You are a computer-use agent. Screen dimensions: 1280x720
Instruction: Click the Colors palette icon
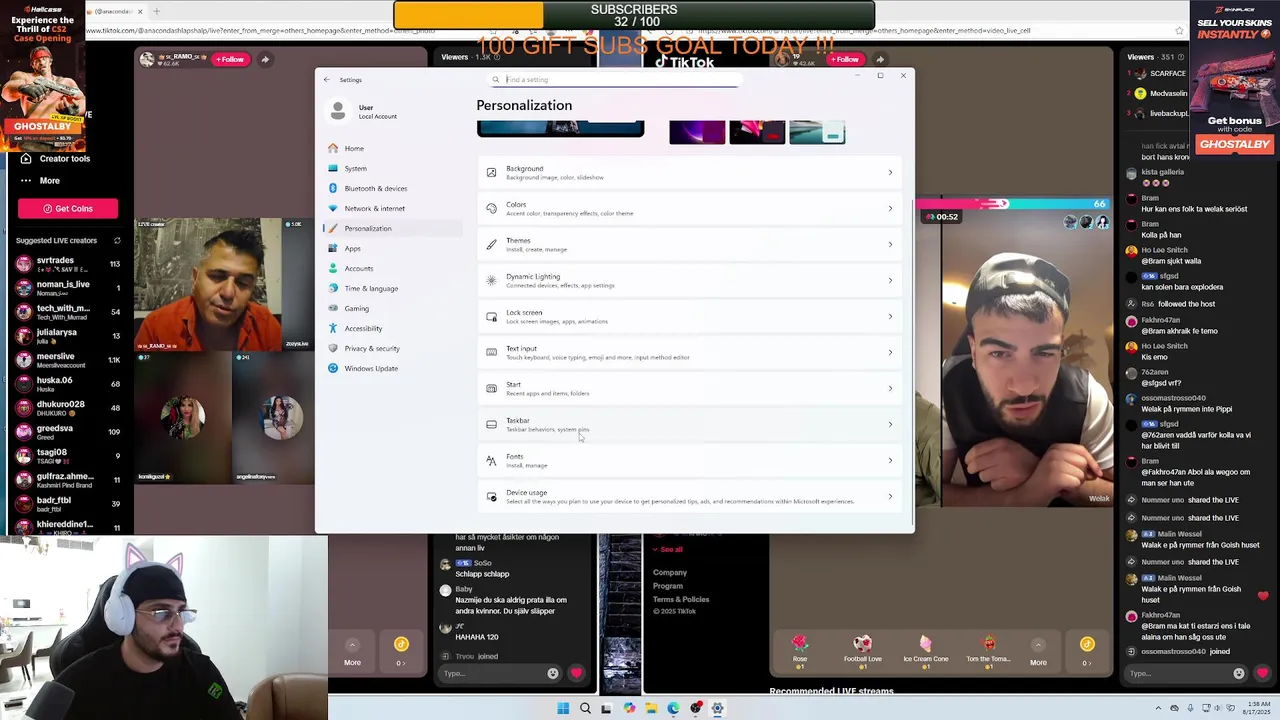tap(491, 208)
